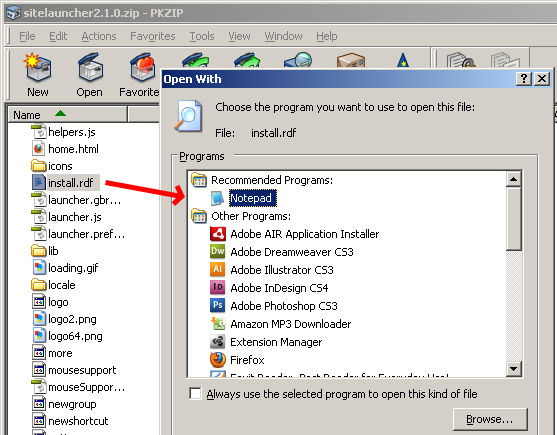Choose the Adobe Photoshop CS3 icon

[x=217, y=305]
